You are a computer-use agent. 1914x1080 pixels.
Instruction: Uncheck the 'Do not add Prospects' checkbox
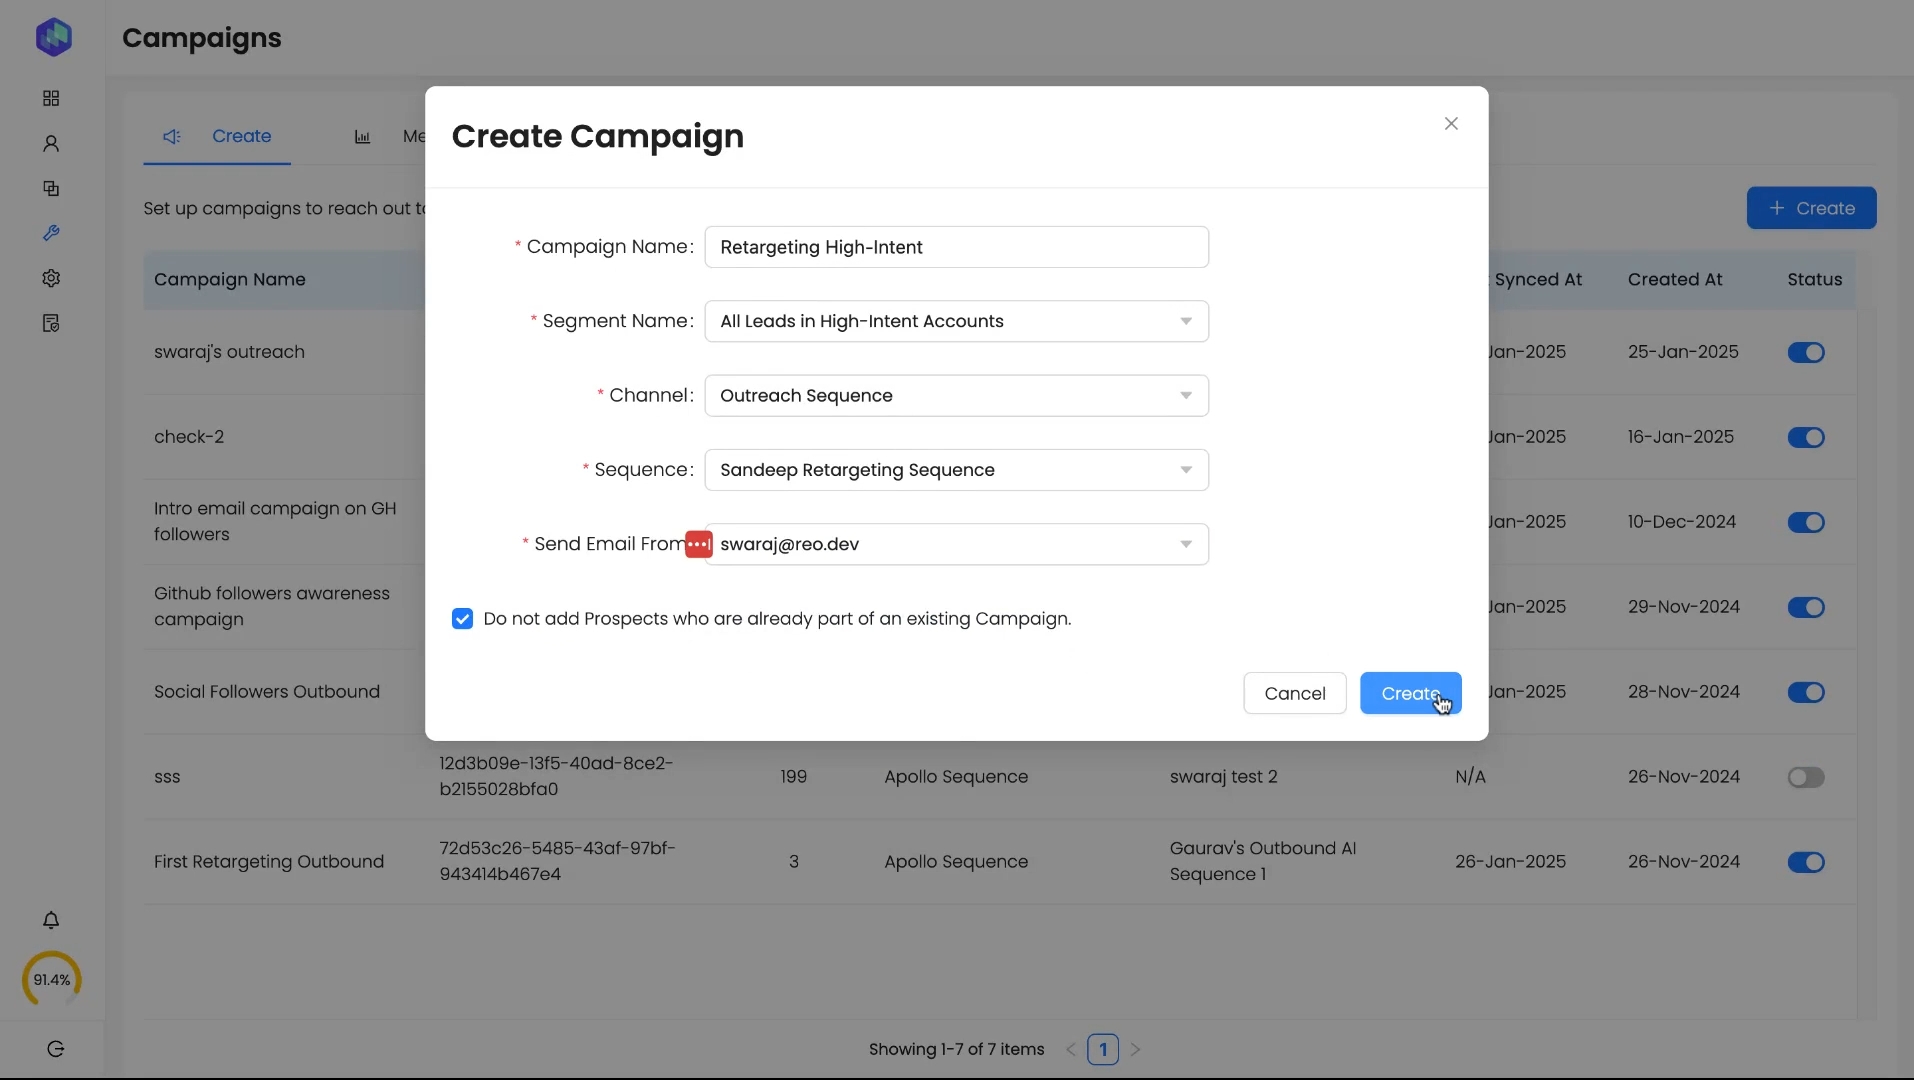[462, 619]
